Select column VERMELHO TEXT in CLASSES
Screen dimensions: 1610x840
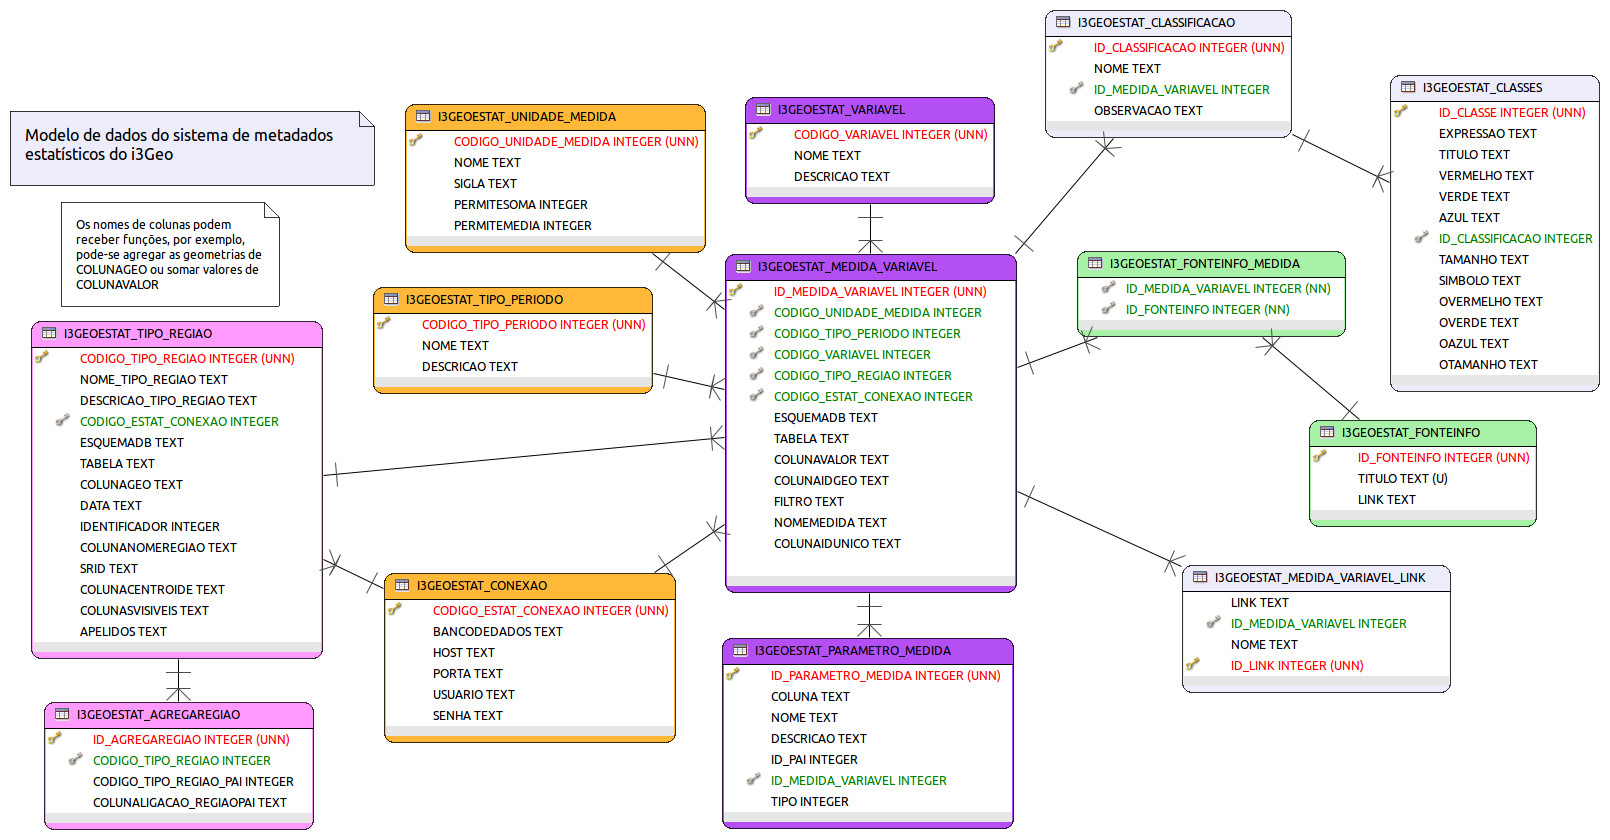pos(1486,176)
